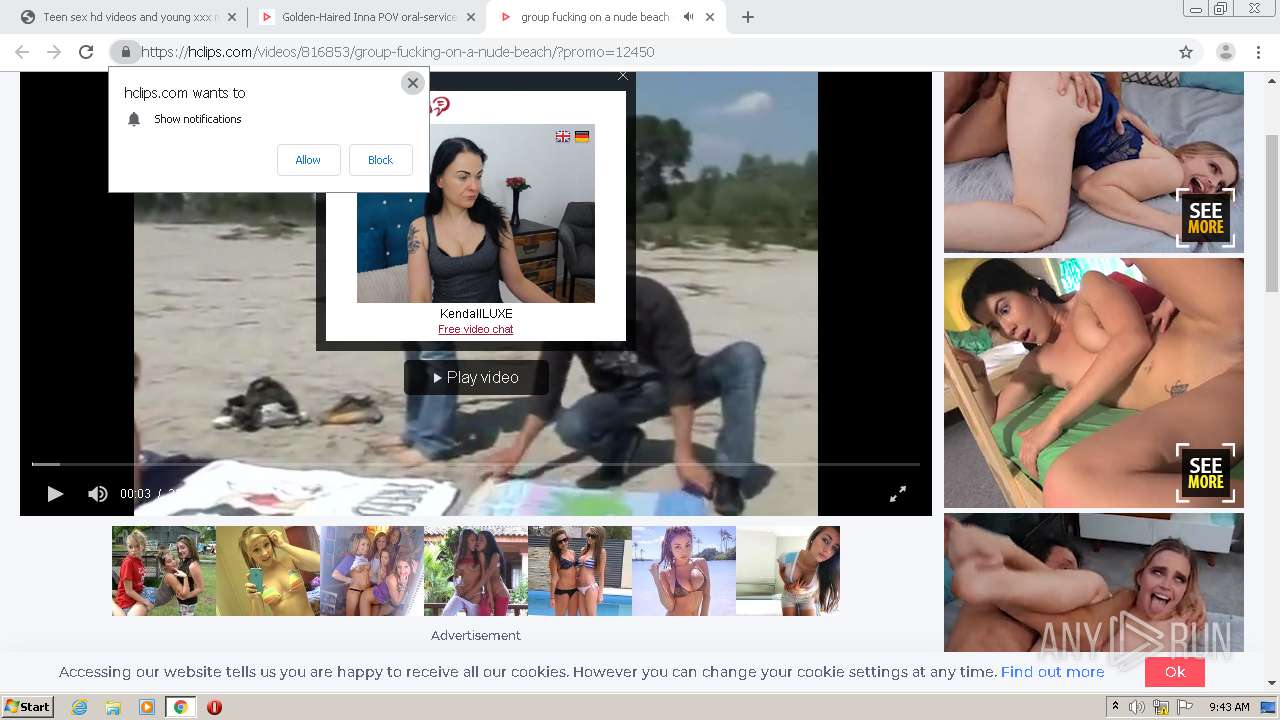1280x720 pixels.
Task: Expand hidden system tray icons
Action: [1116, 707]
